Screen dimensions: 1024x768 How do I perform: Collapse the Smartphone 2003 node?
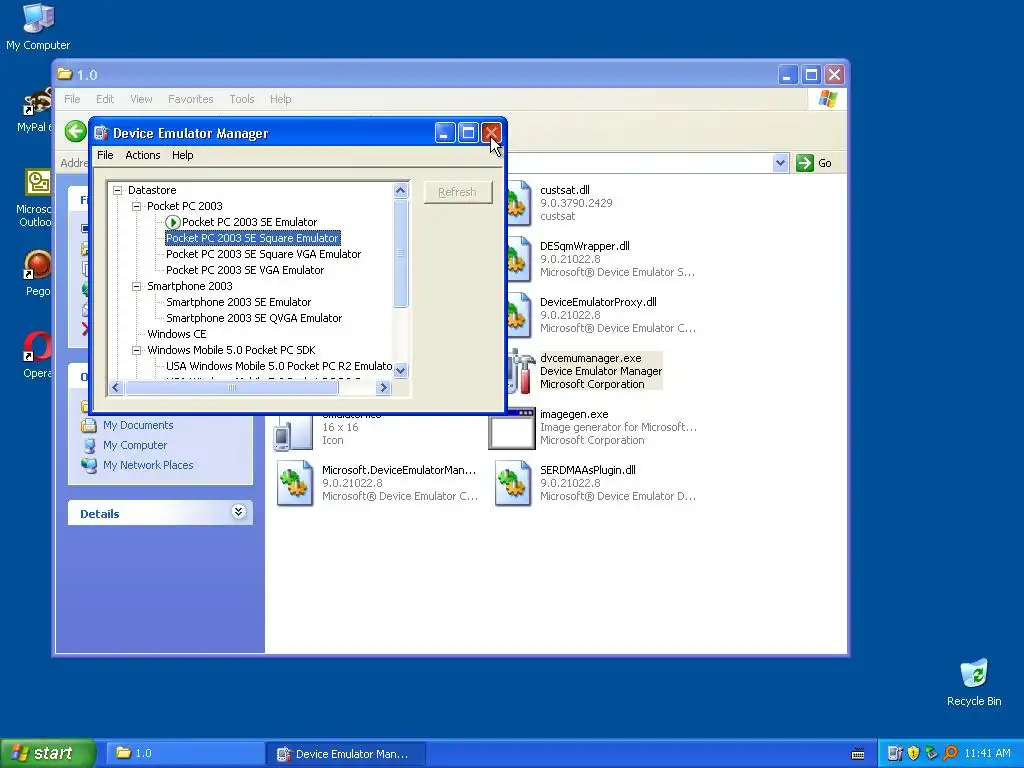pyautogui.click(x=136, y=286)
